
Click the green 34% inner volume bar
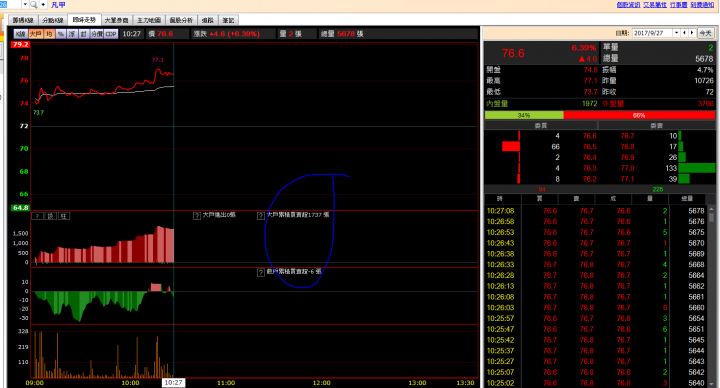524,115
